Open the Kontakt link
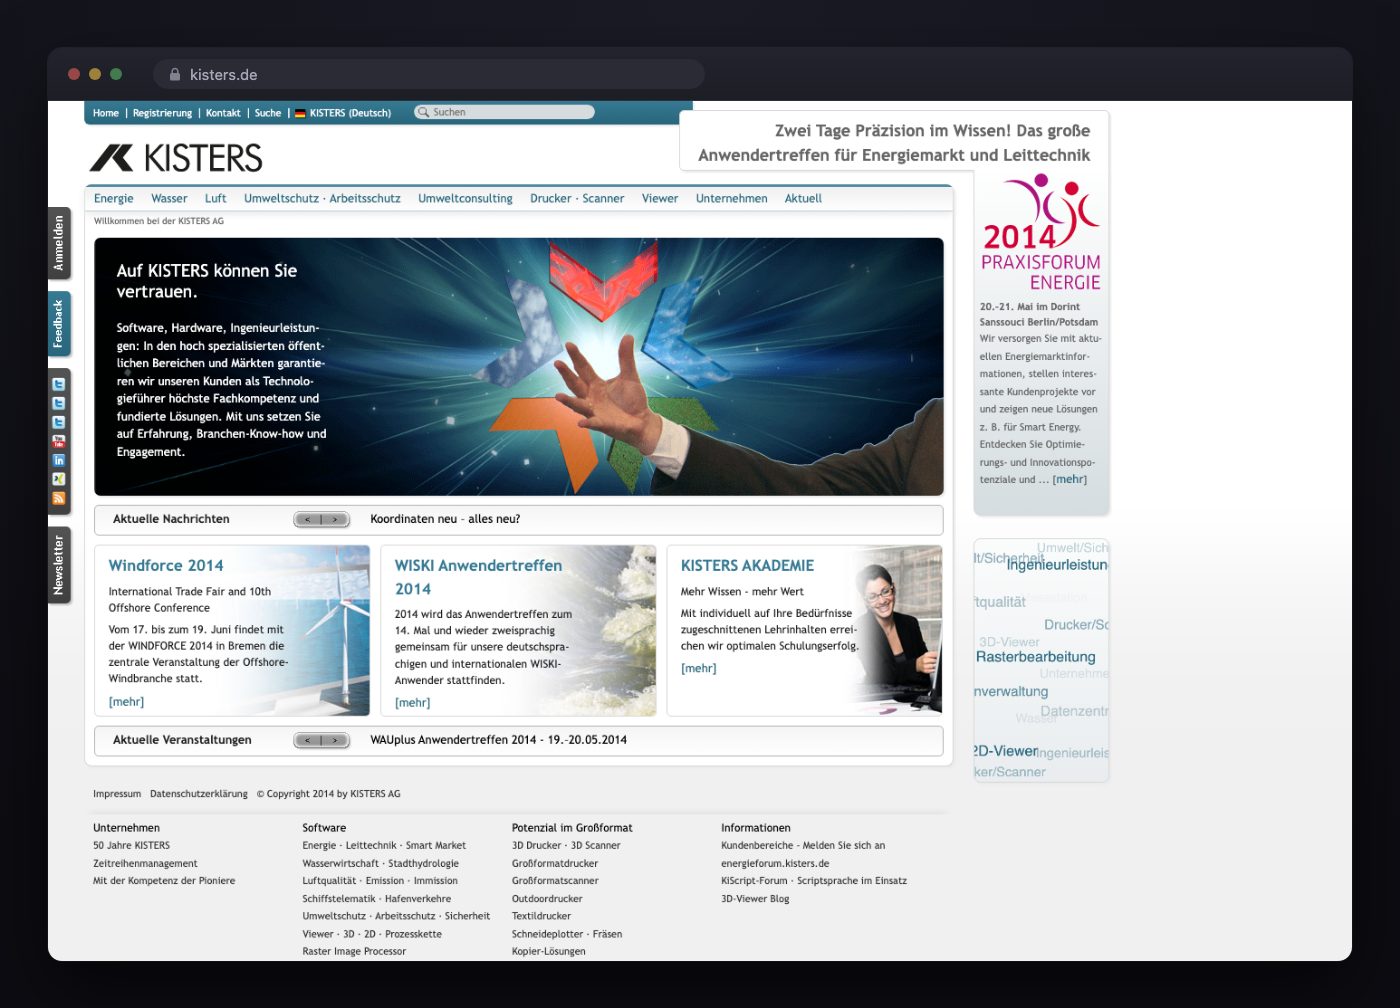The image size is (1400, 1008). [x=223, y=113]
